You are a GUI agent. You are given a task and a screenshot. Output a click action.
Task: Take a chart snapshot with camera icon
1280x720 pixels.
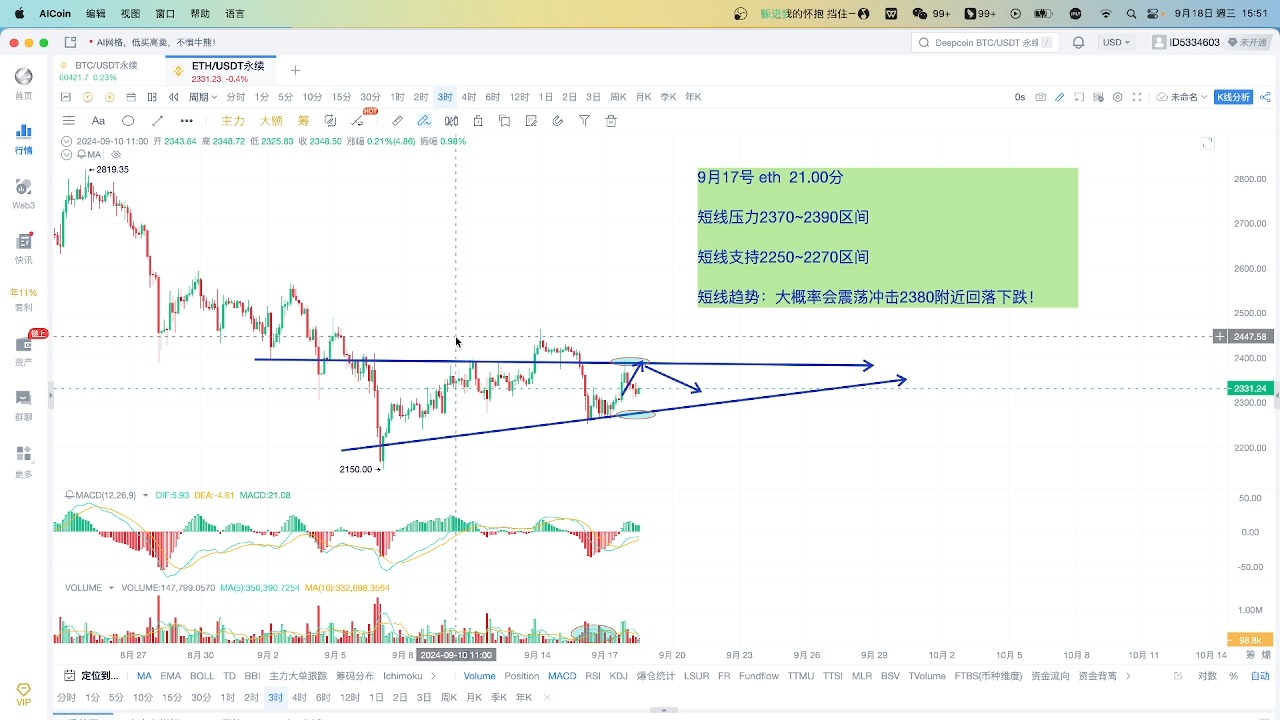1041,97
